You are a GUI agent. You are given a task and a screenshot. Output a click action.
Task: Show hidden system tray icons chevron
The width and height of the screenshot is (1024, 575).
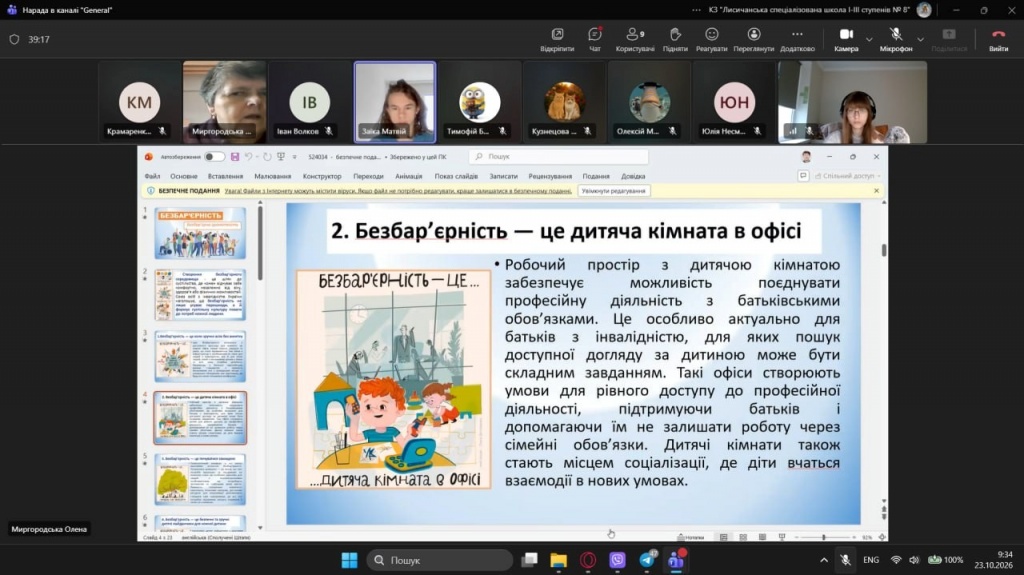tap(824, 560)
